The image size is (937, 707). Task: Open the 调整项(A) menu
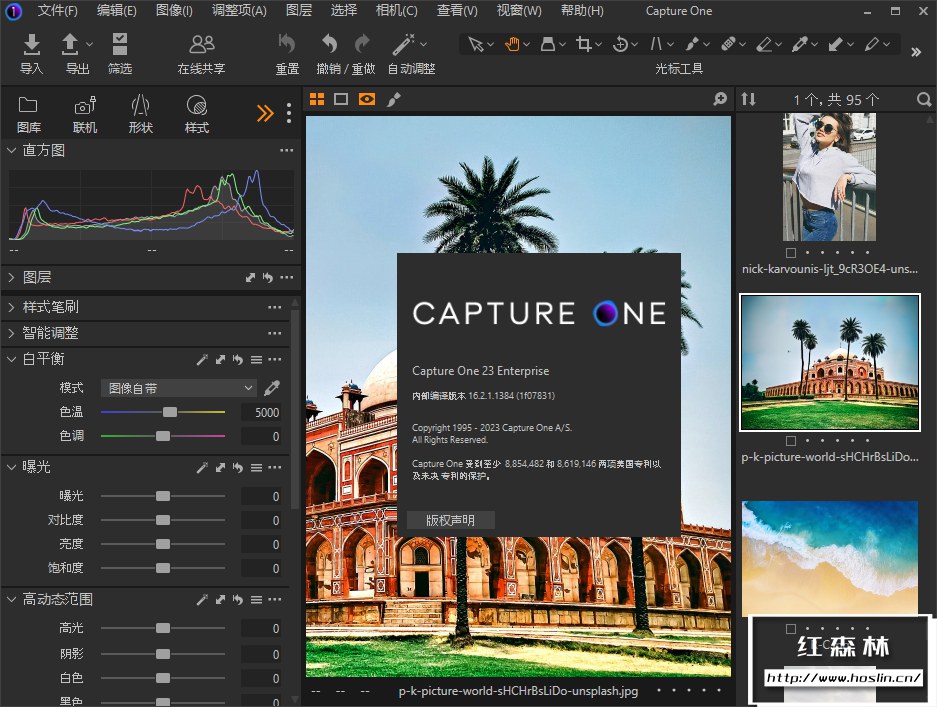[x=239, y=11]
